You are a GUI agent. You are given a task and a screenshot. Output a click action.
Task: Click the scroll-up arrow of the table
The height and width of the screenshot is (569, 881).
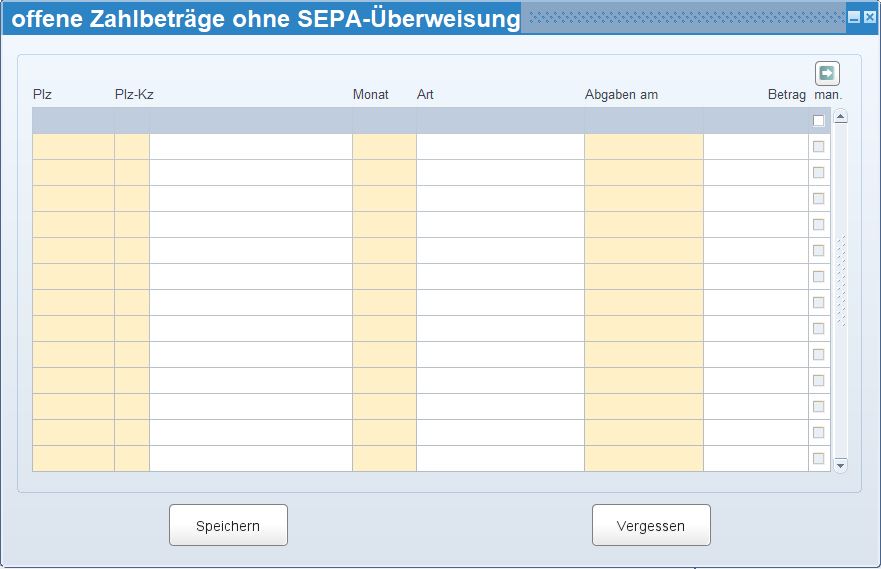coord(840,117)
